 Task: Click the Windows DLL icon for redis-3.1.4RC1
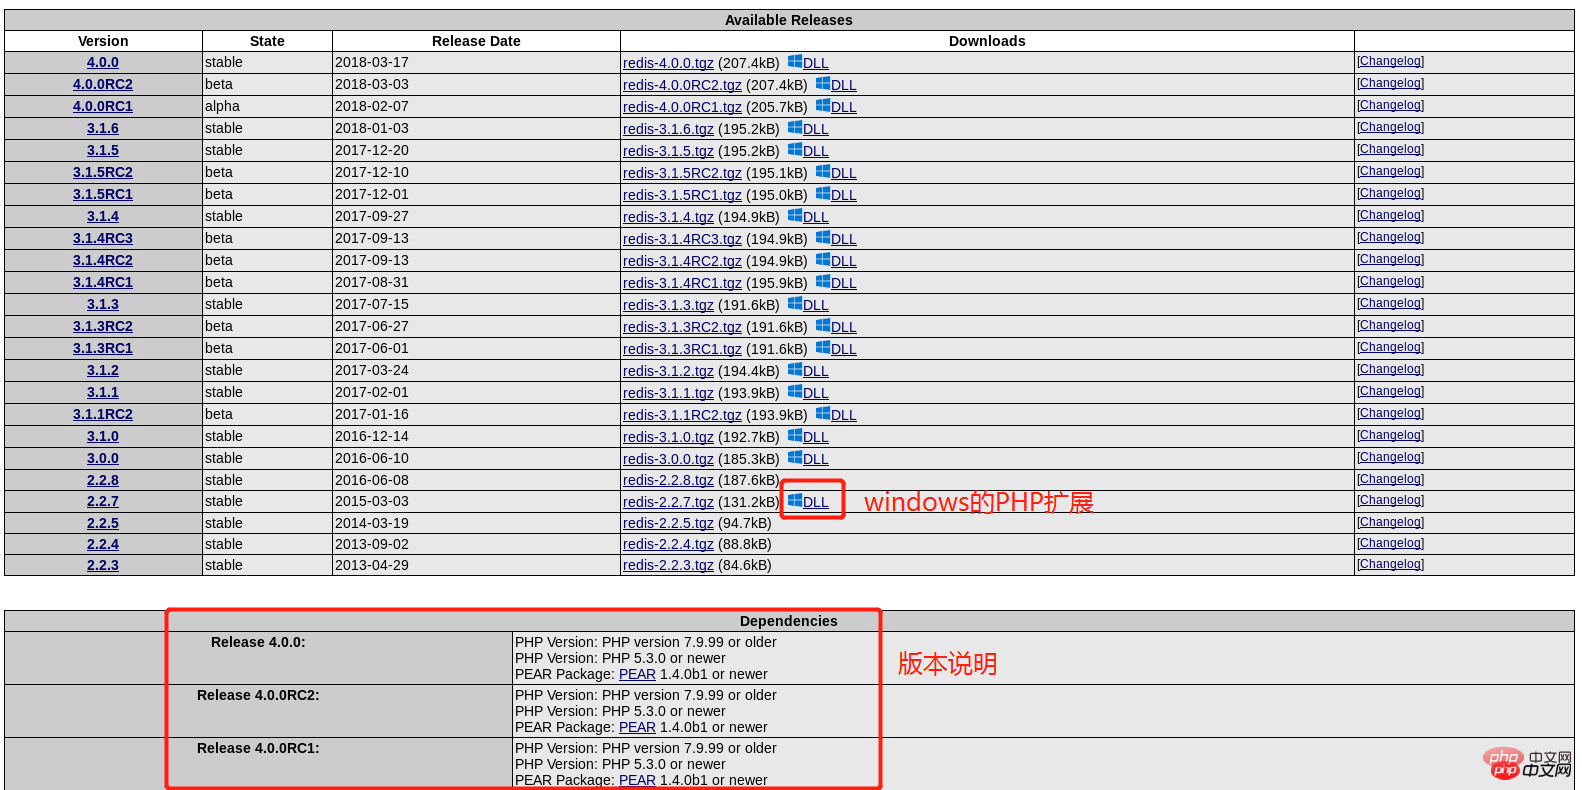[823, 282]
